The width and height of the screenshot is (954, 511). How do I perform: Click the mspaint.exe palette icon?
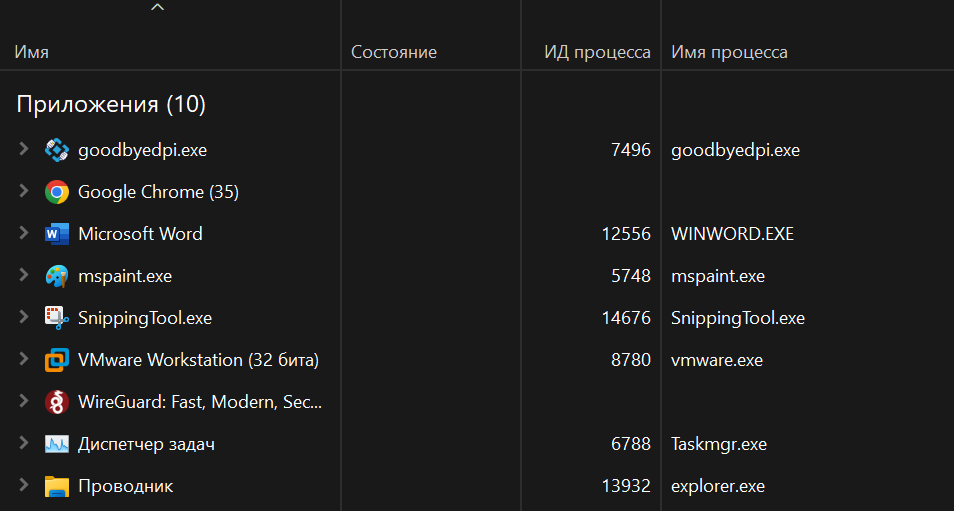(57, 276)
